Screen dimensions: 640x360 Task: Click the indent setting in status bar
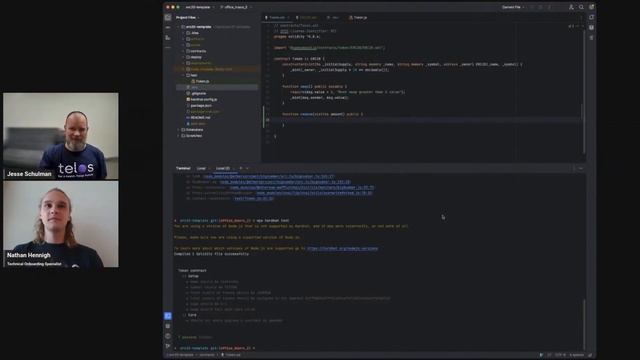[576, 355]
